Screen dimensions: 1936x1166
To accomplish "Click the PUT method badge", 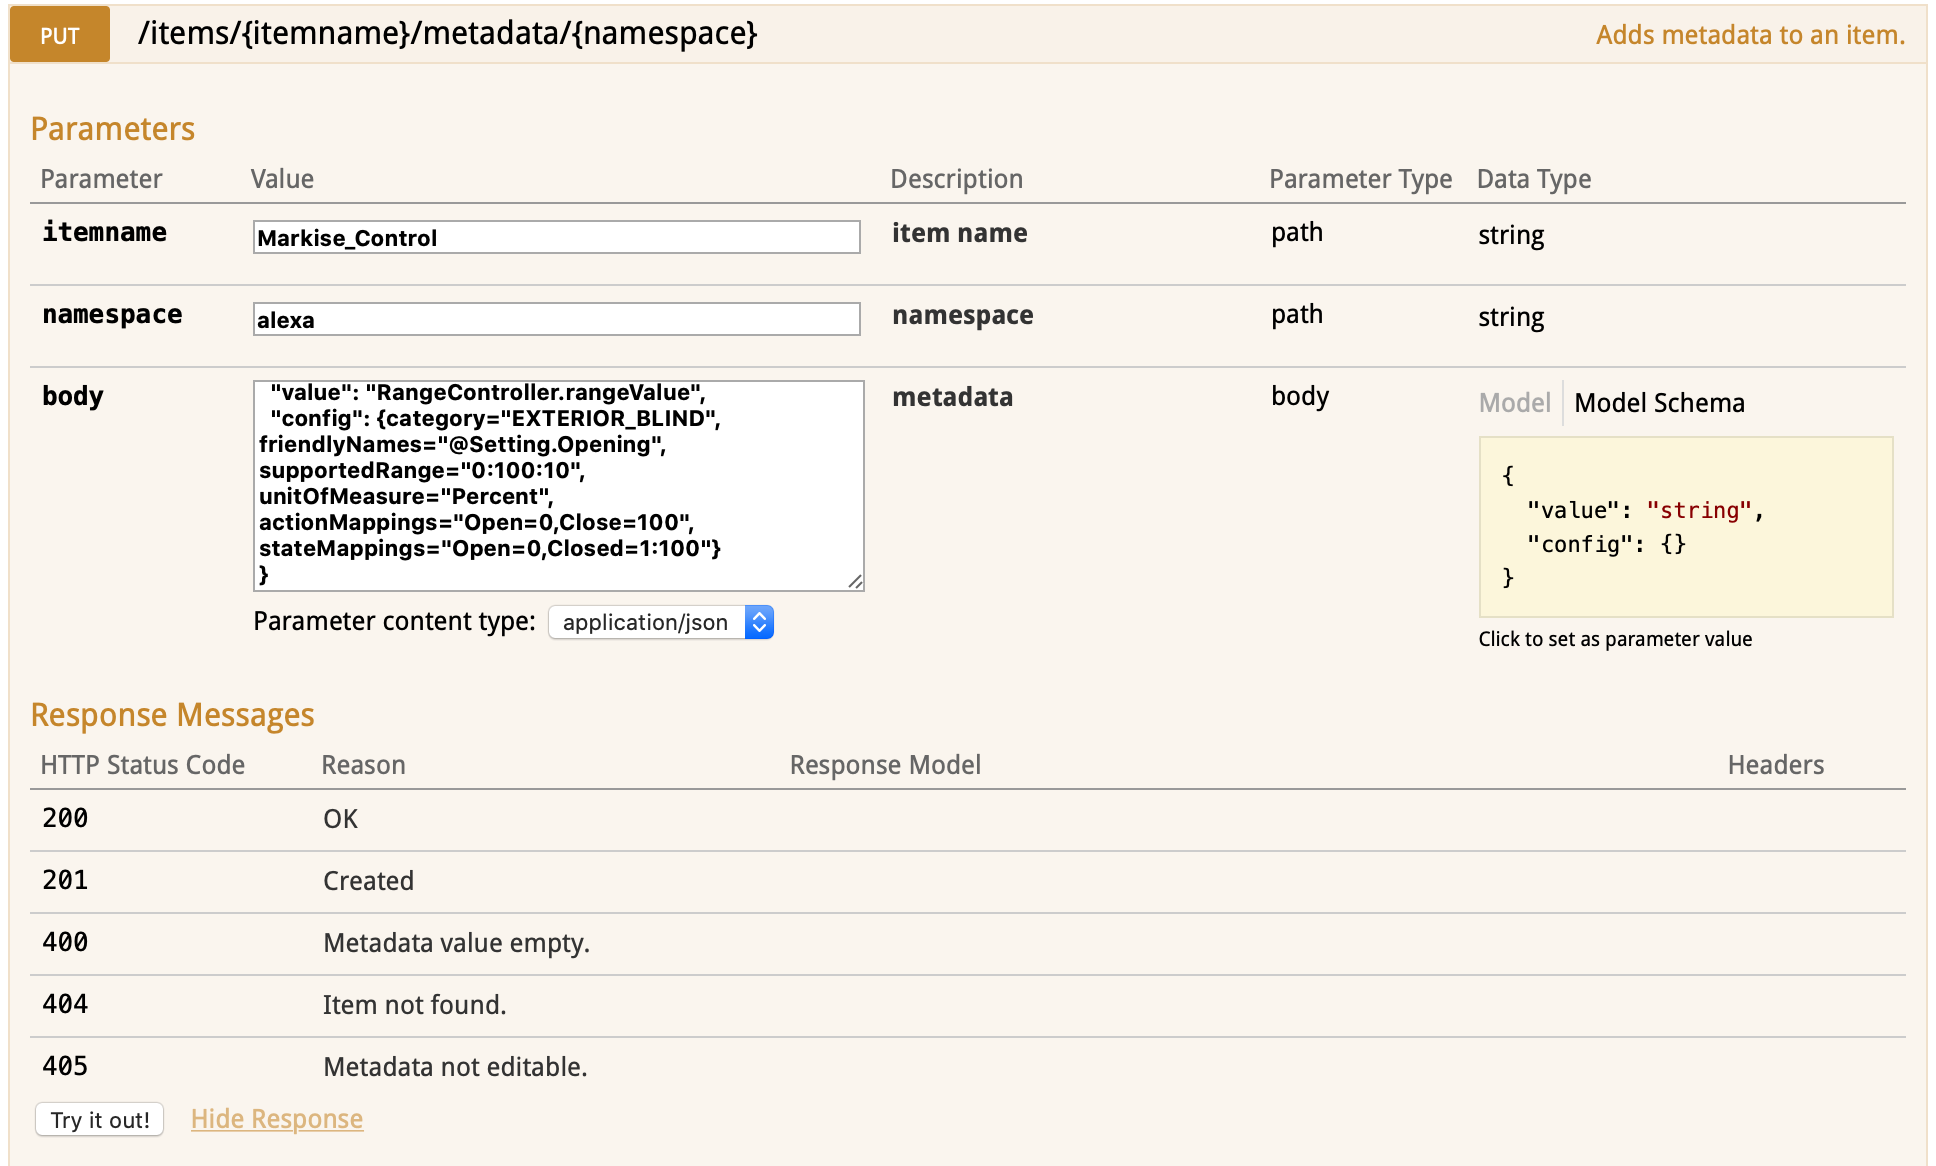I will coord(60,35).
